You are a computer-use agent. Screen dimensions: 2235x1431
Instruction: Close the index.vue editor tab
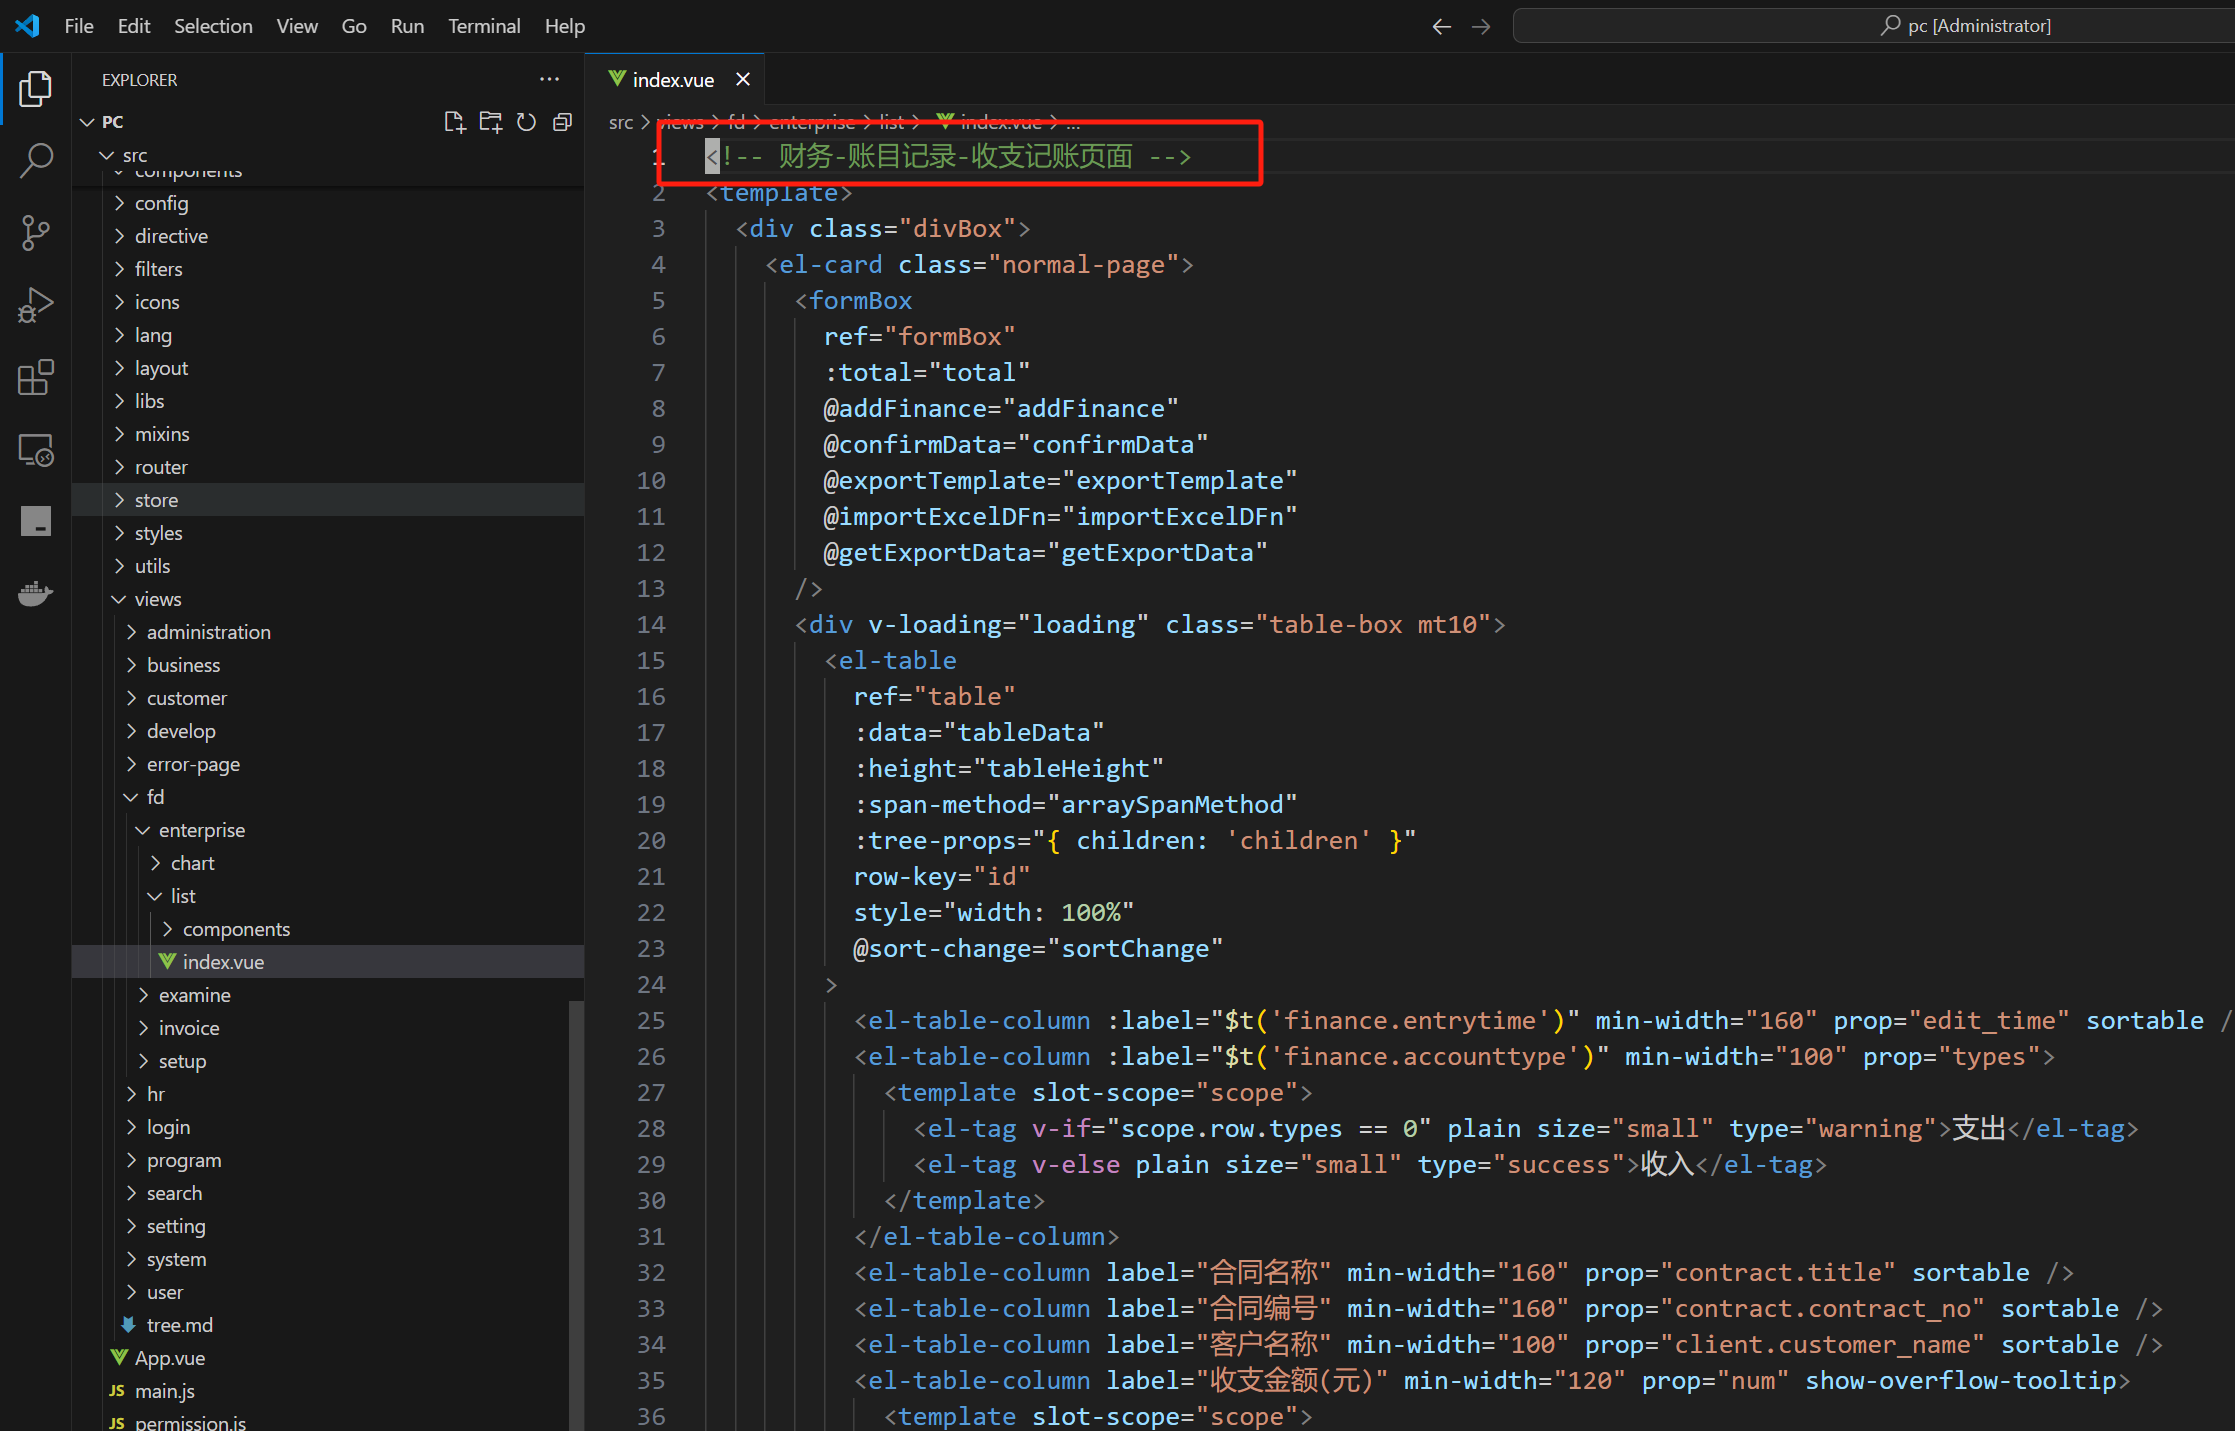pyautogui.click(x=743, y=79)
